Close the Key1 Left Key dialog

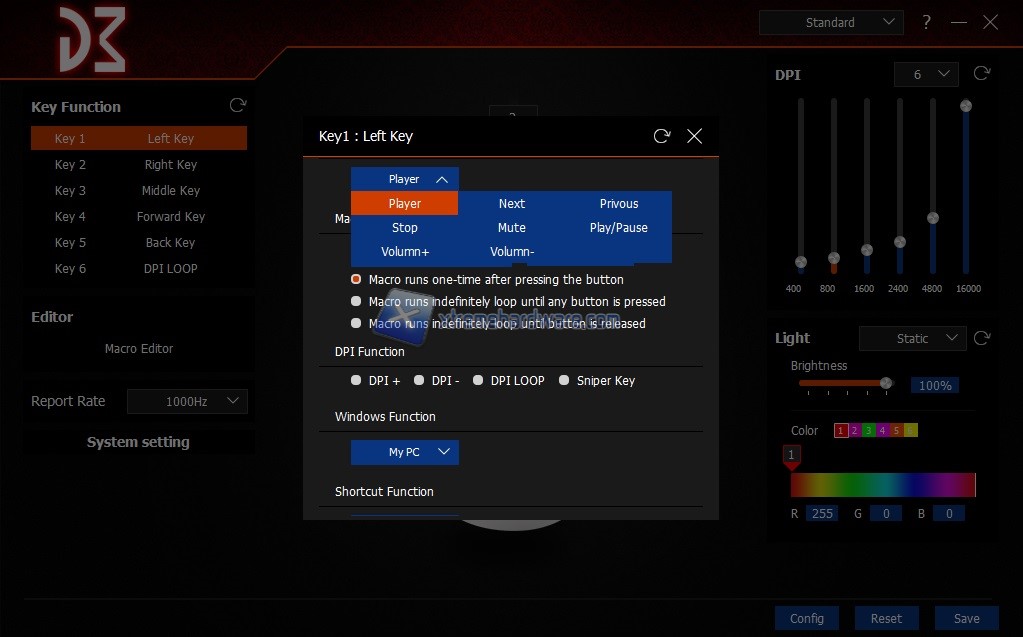pyautogui.click(x=694, y=136)
